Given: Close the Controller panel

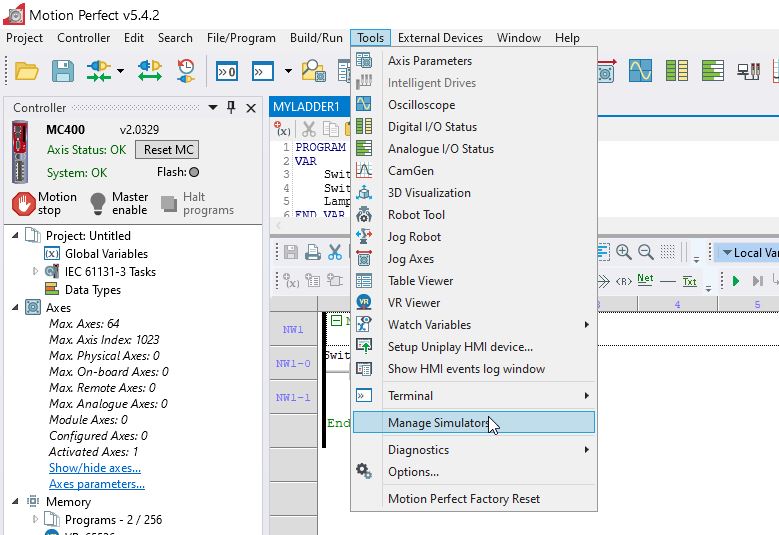Looking at the screenshot, I should (251, 108).
